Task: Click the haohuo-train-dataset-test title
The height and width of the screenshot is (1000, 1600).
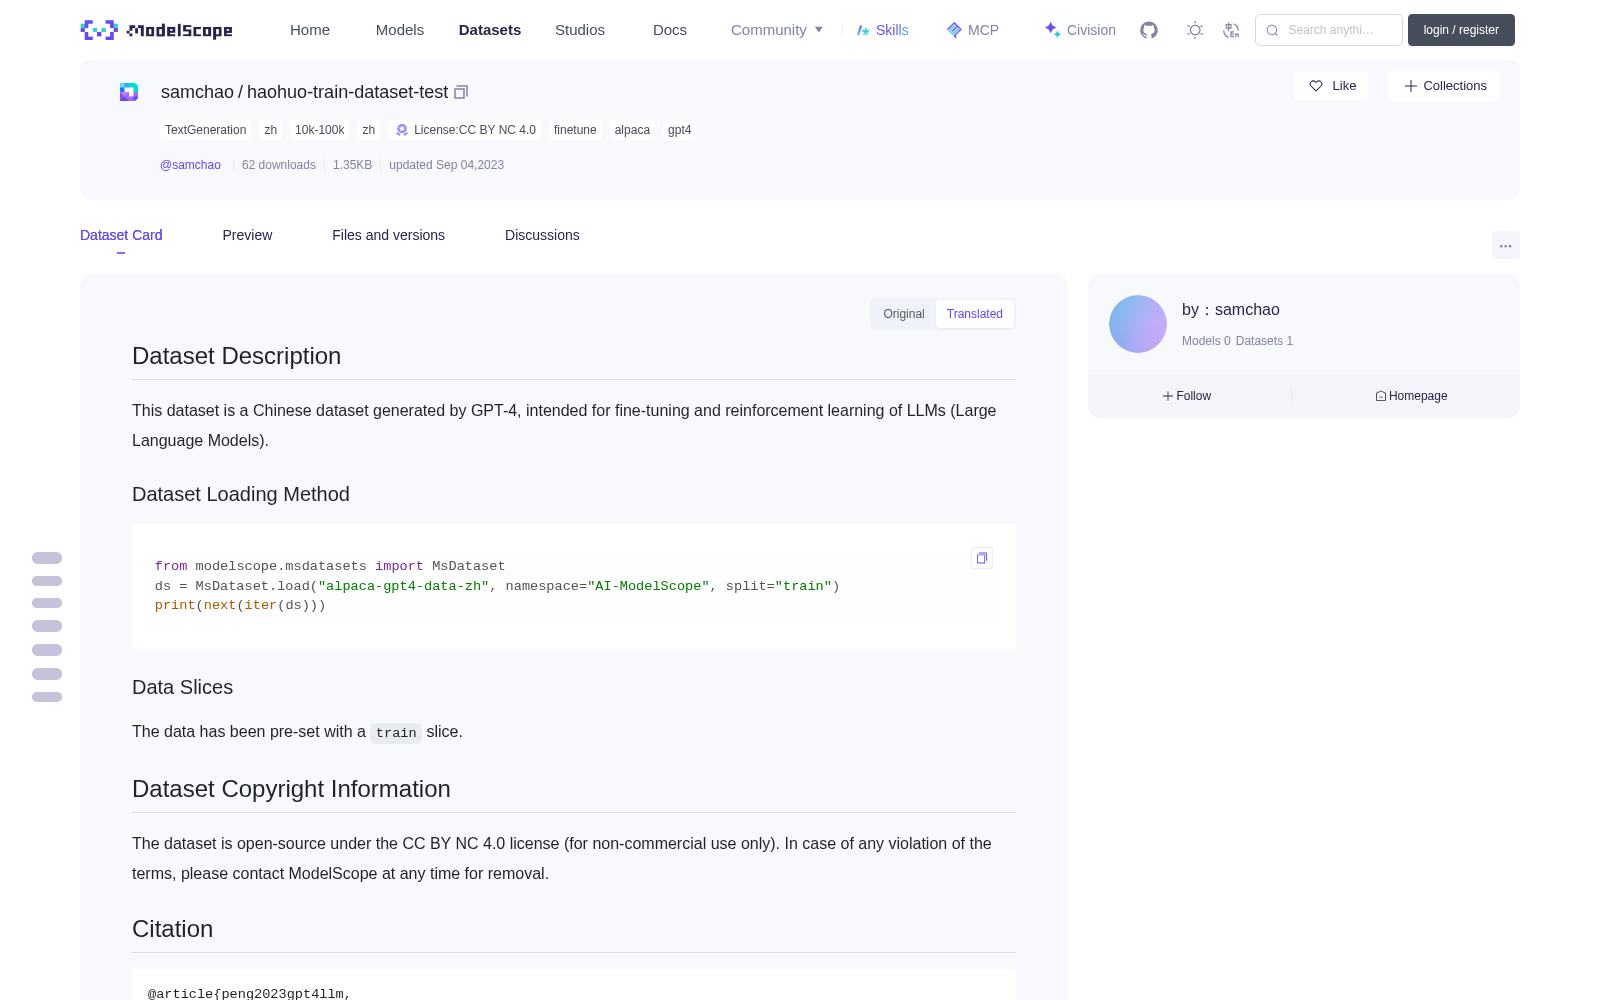Action: point(347,92)
